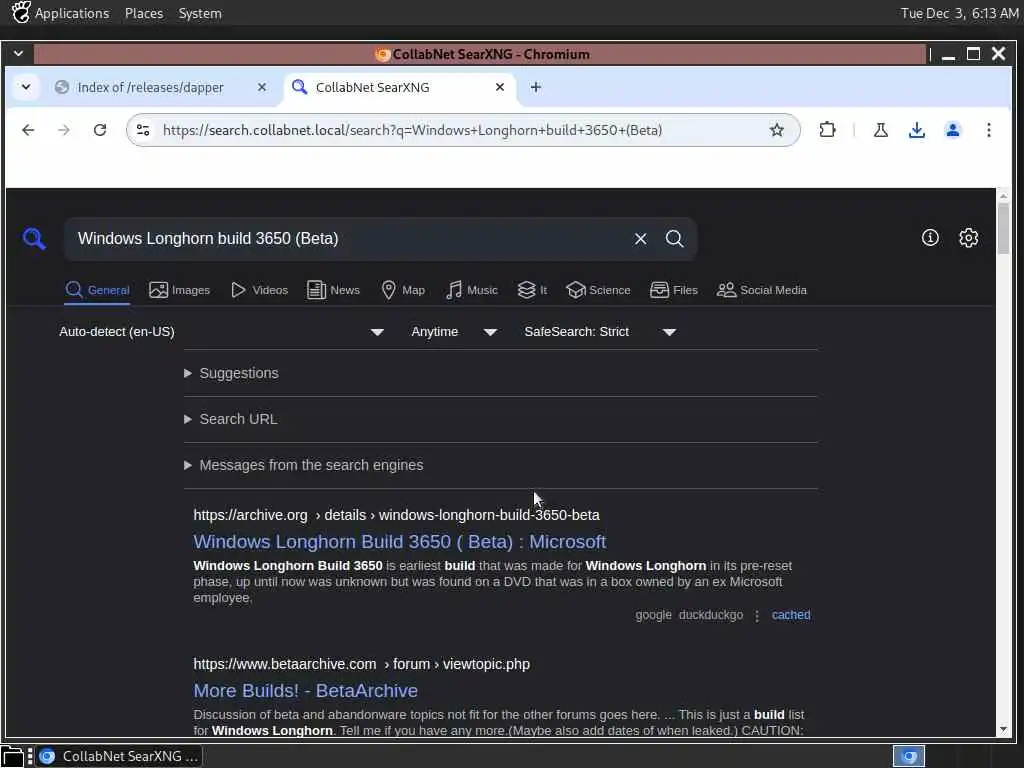1024x768 pixels.
Task: Expand Messages from the search engines
Action: [304, 465]
